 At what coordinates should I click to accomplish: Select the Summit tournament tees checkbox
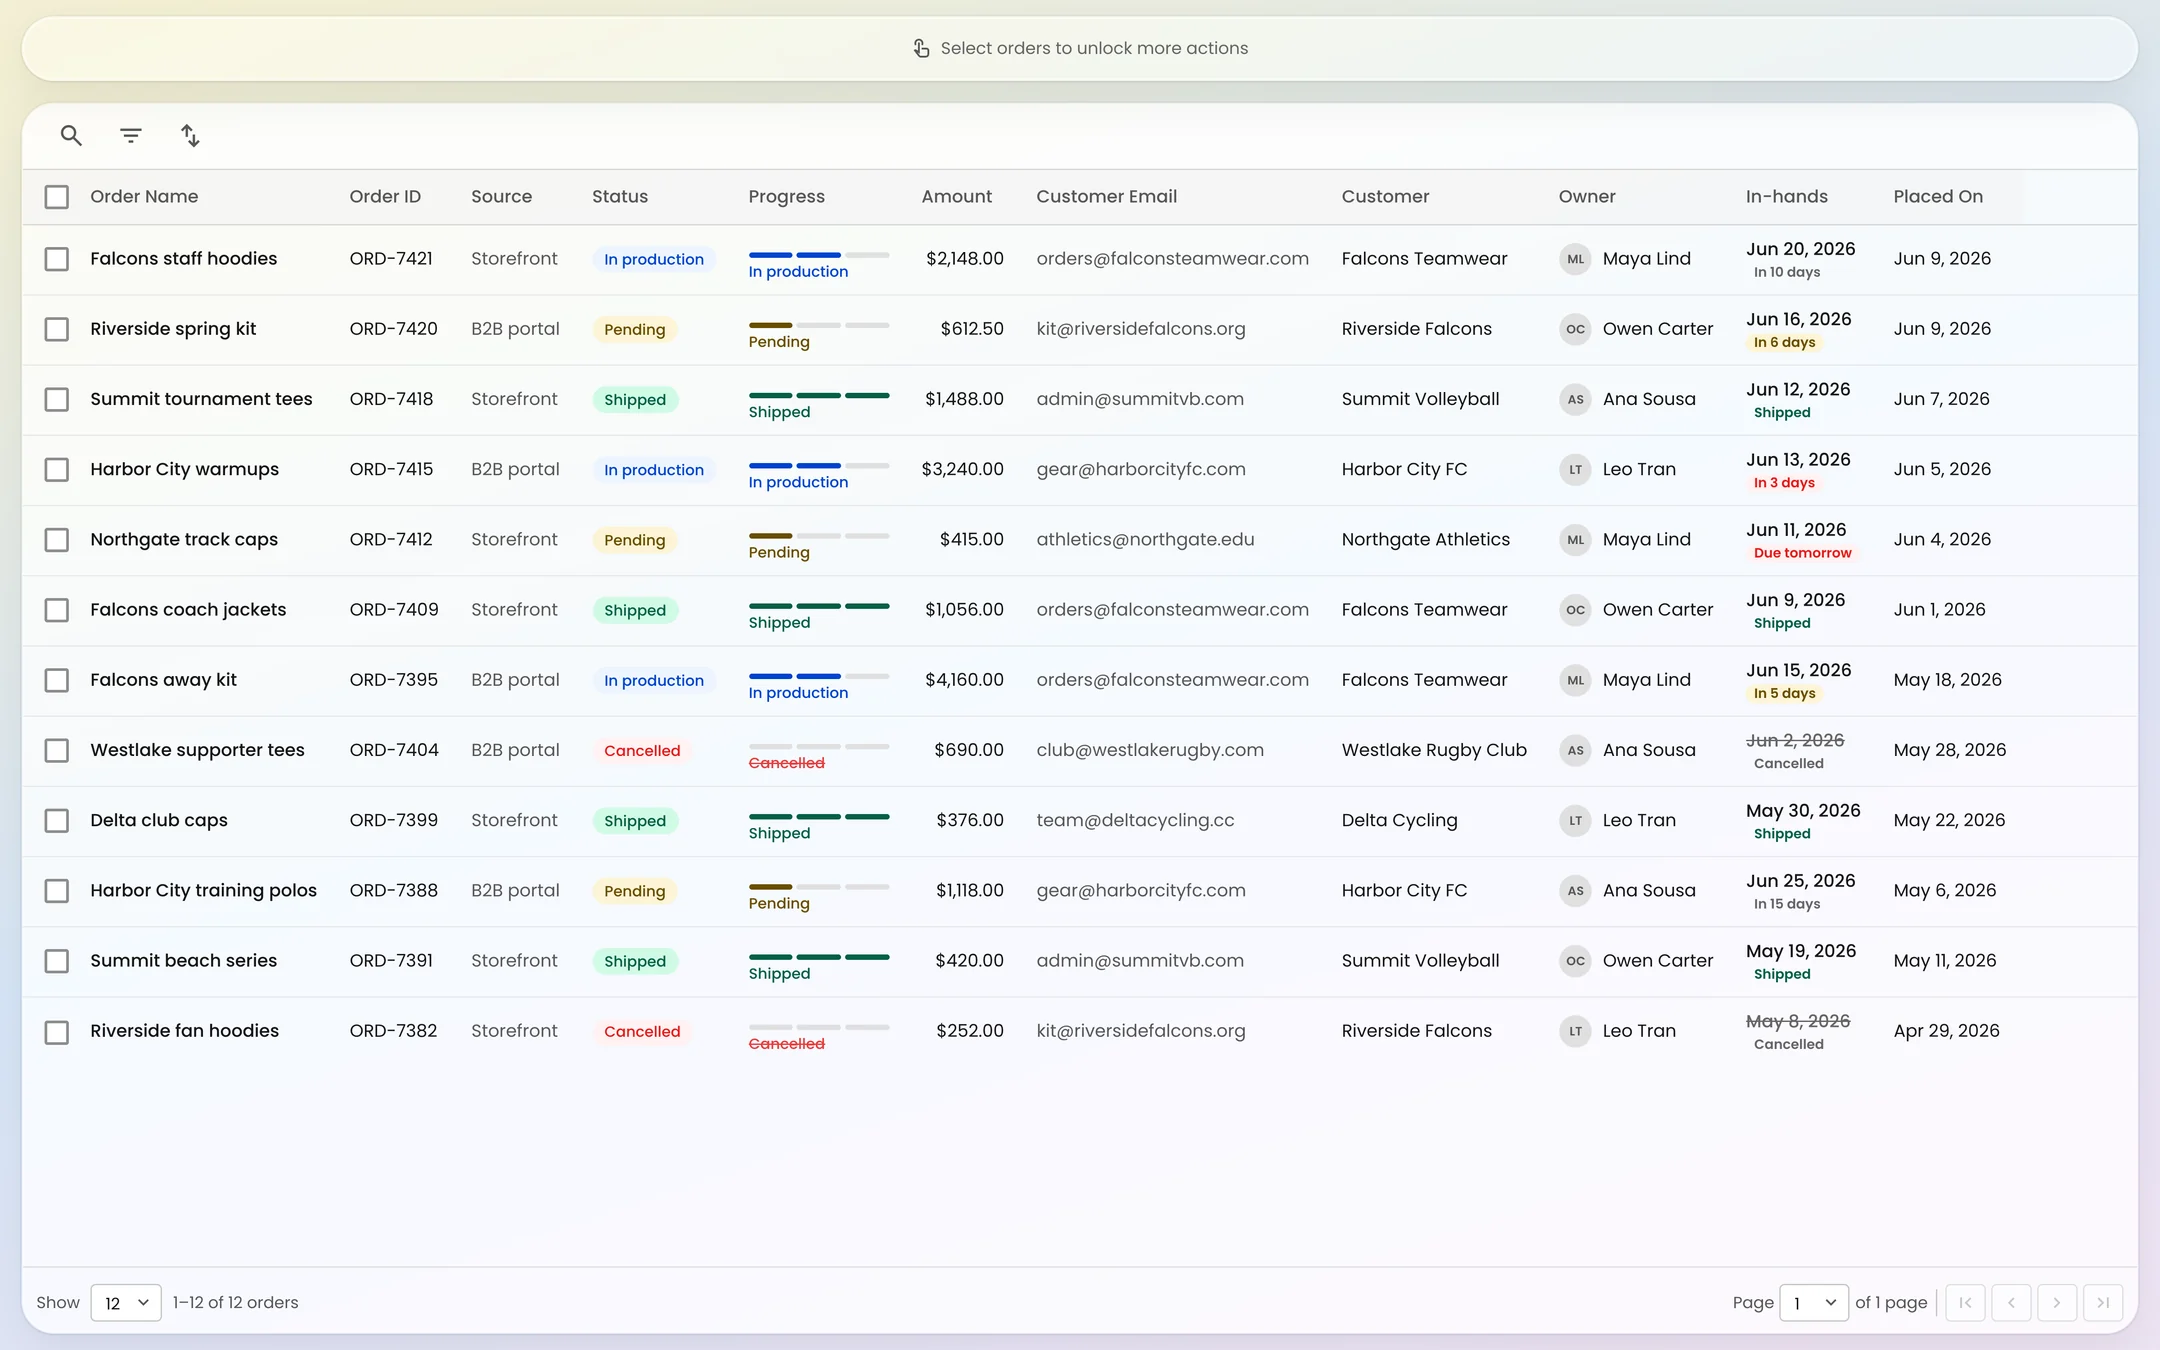click(x=57, y=399)
